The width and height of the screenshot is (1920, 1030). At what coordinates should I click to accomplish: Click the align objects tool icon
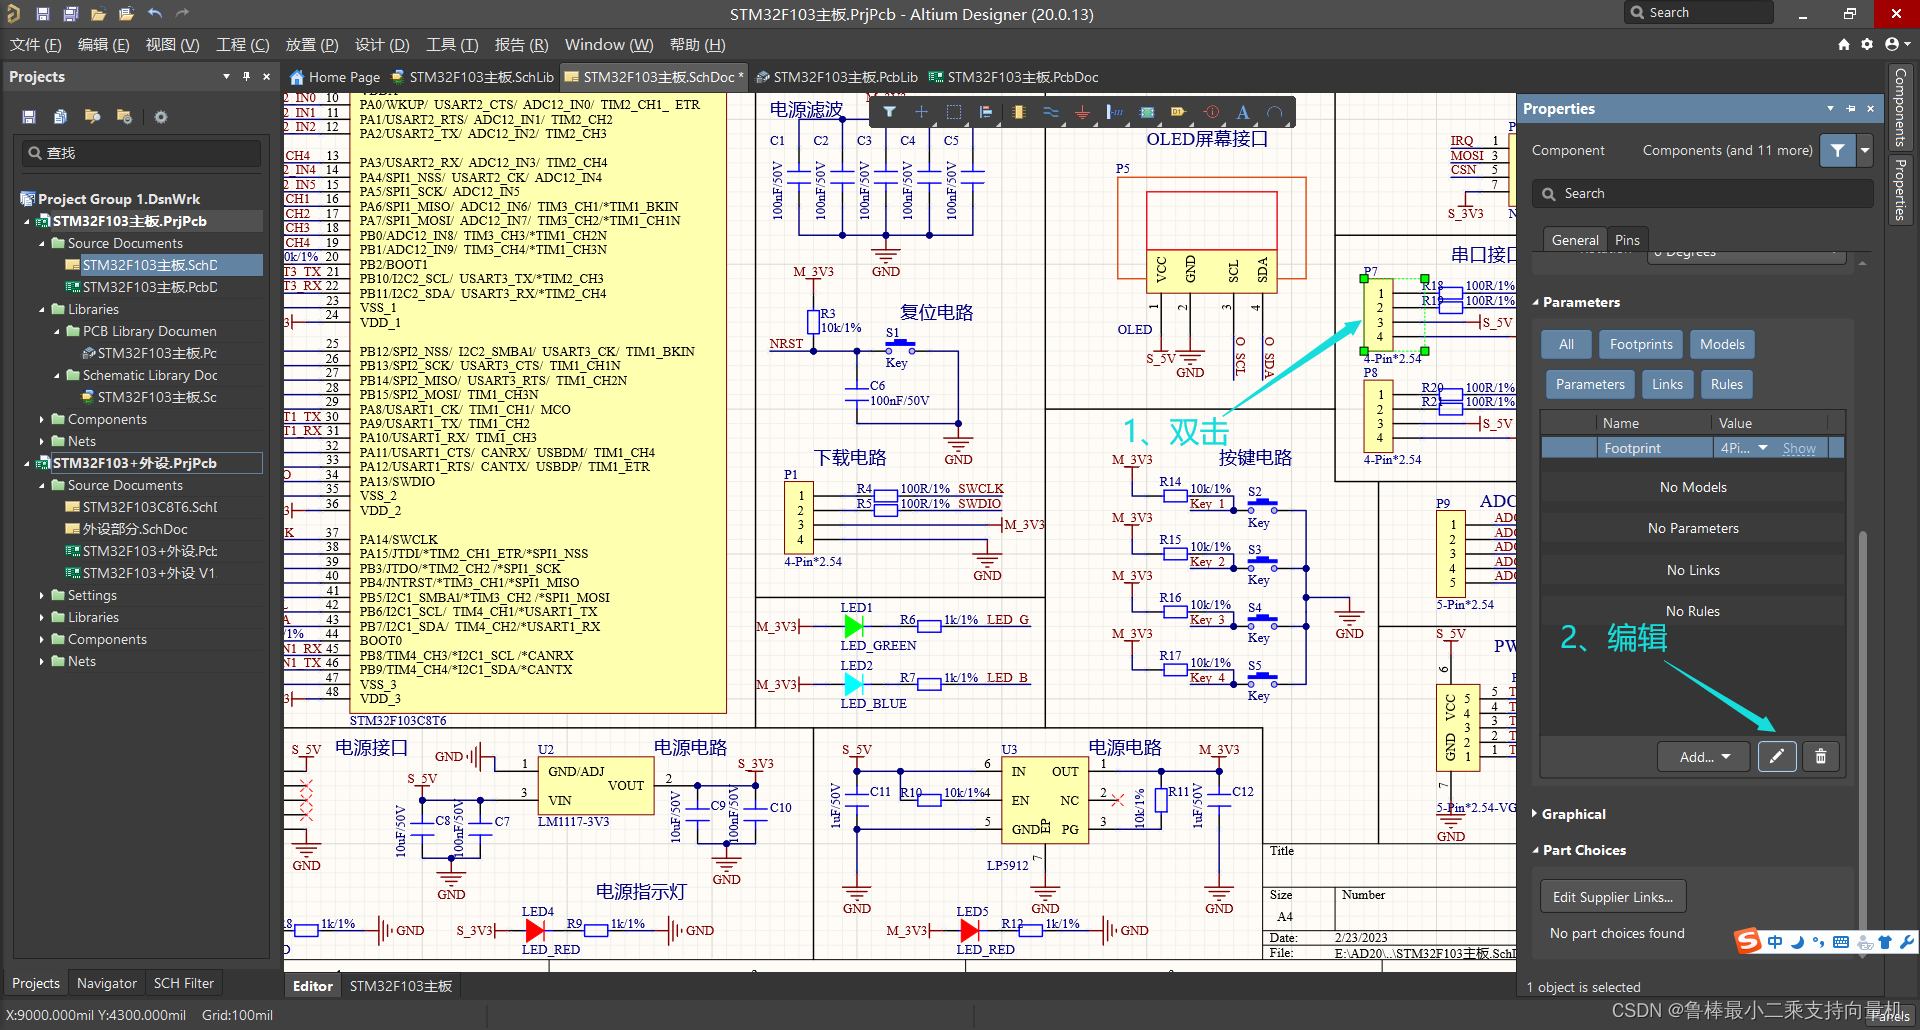click(x=985, y=112)
